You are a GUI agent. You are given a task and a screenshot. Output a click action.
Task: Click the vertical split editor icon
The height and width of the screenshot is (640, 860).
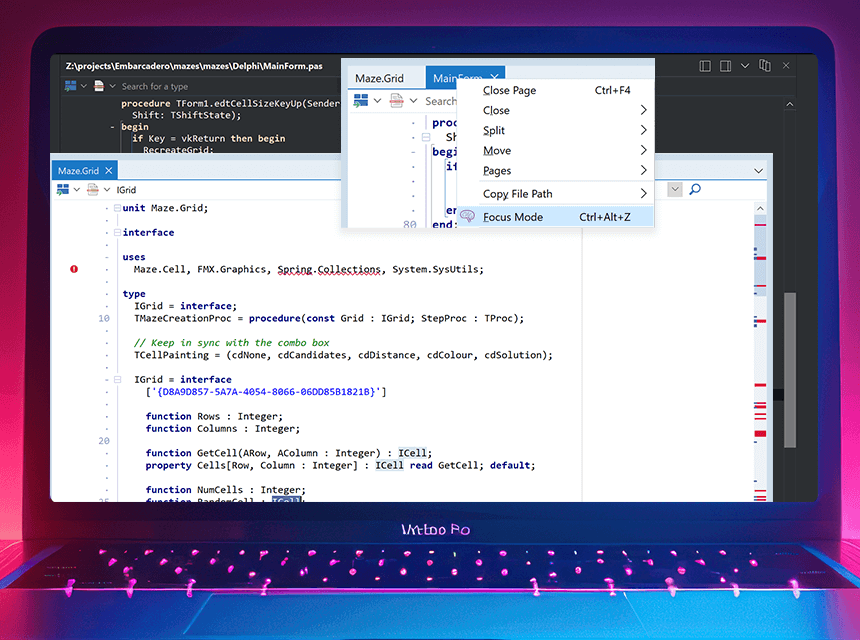[725, 65]
